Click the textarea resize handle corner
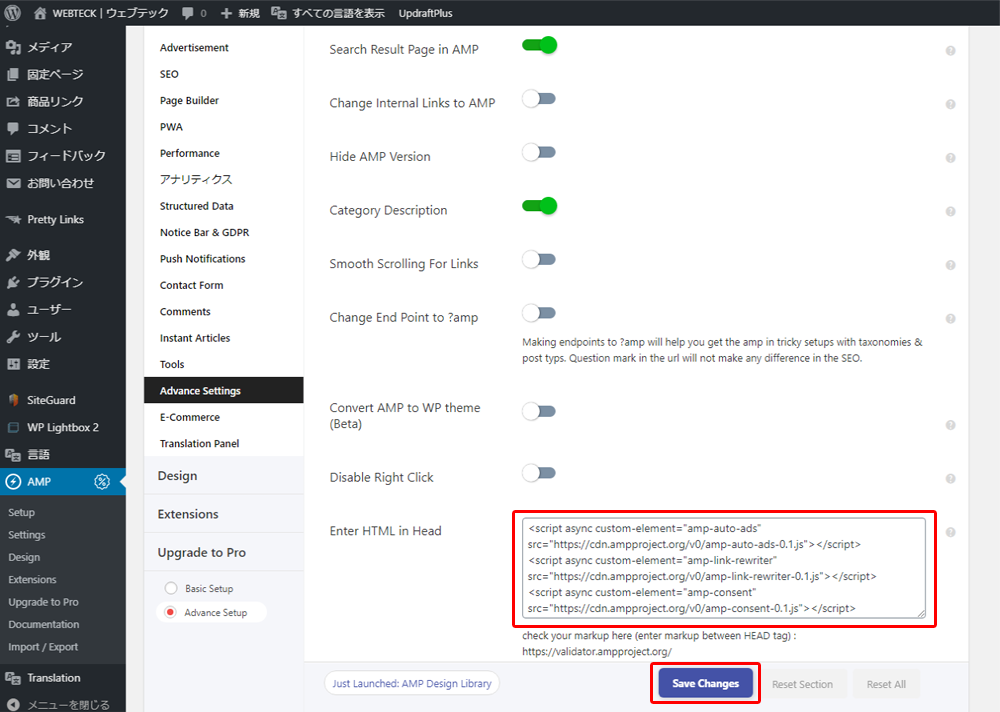The width and height of the screenshot is (1000, 712). (x=921, y=614)
